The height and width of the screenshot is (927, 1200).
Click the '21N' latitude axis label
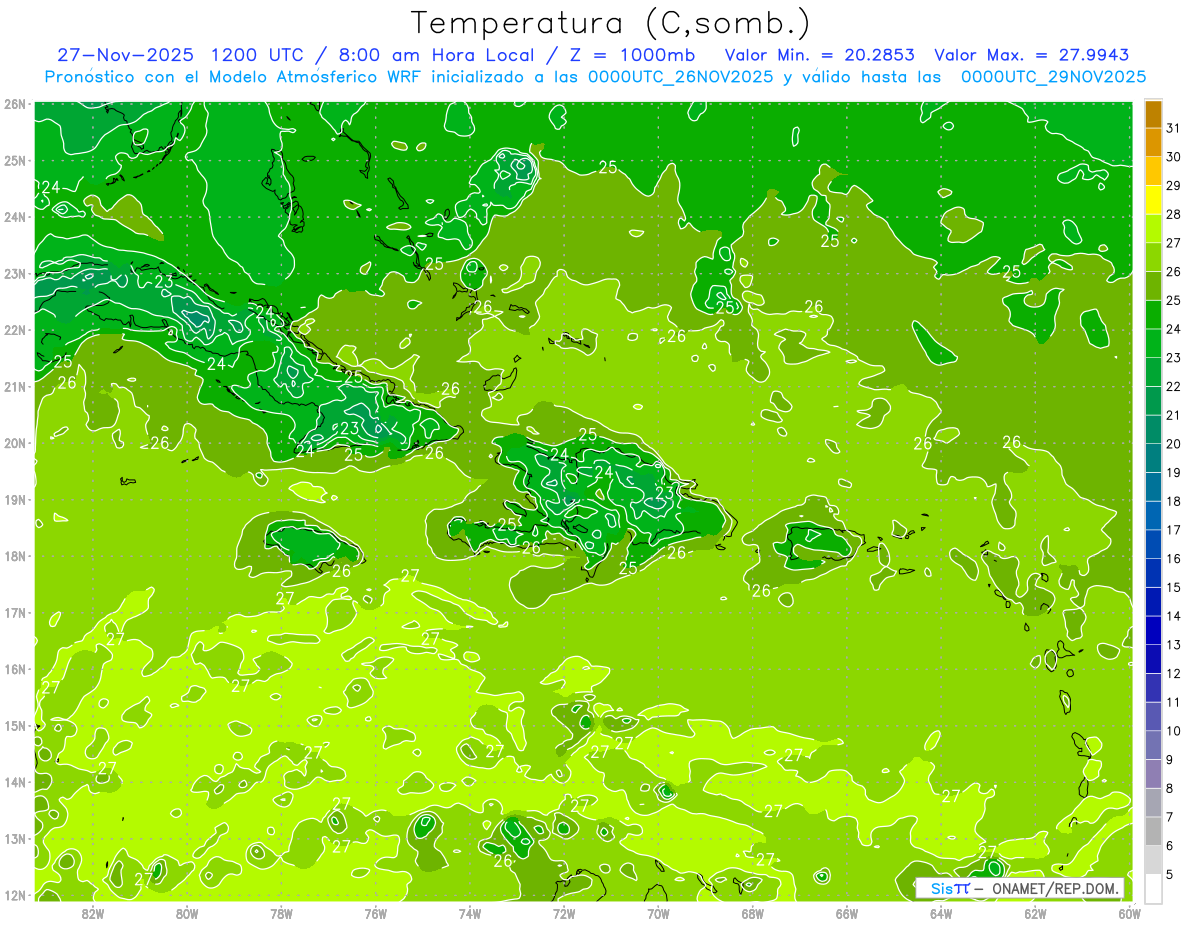[x=15, y=386]
